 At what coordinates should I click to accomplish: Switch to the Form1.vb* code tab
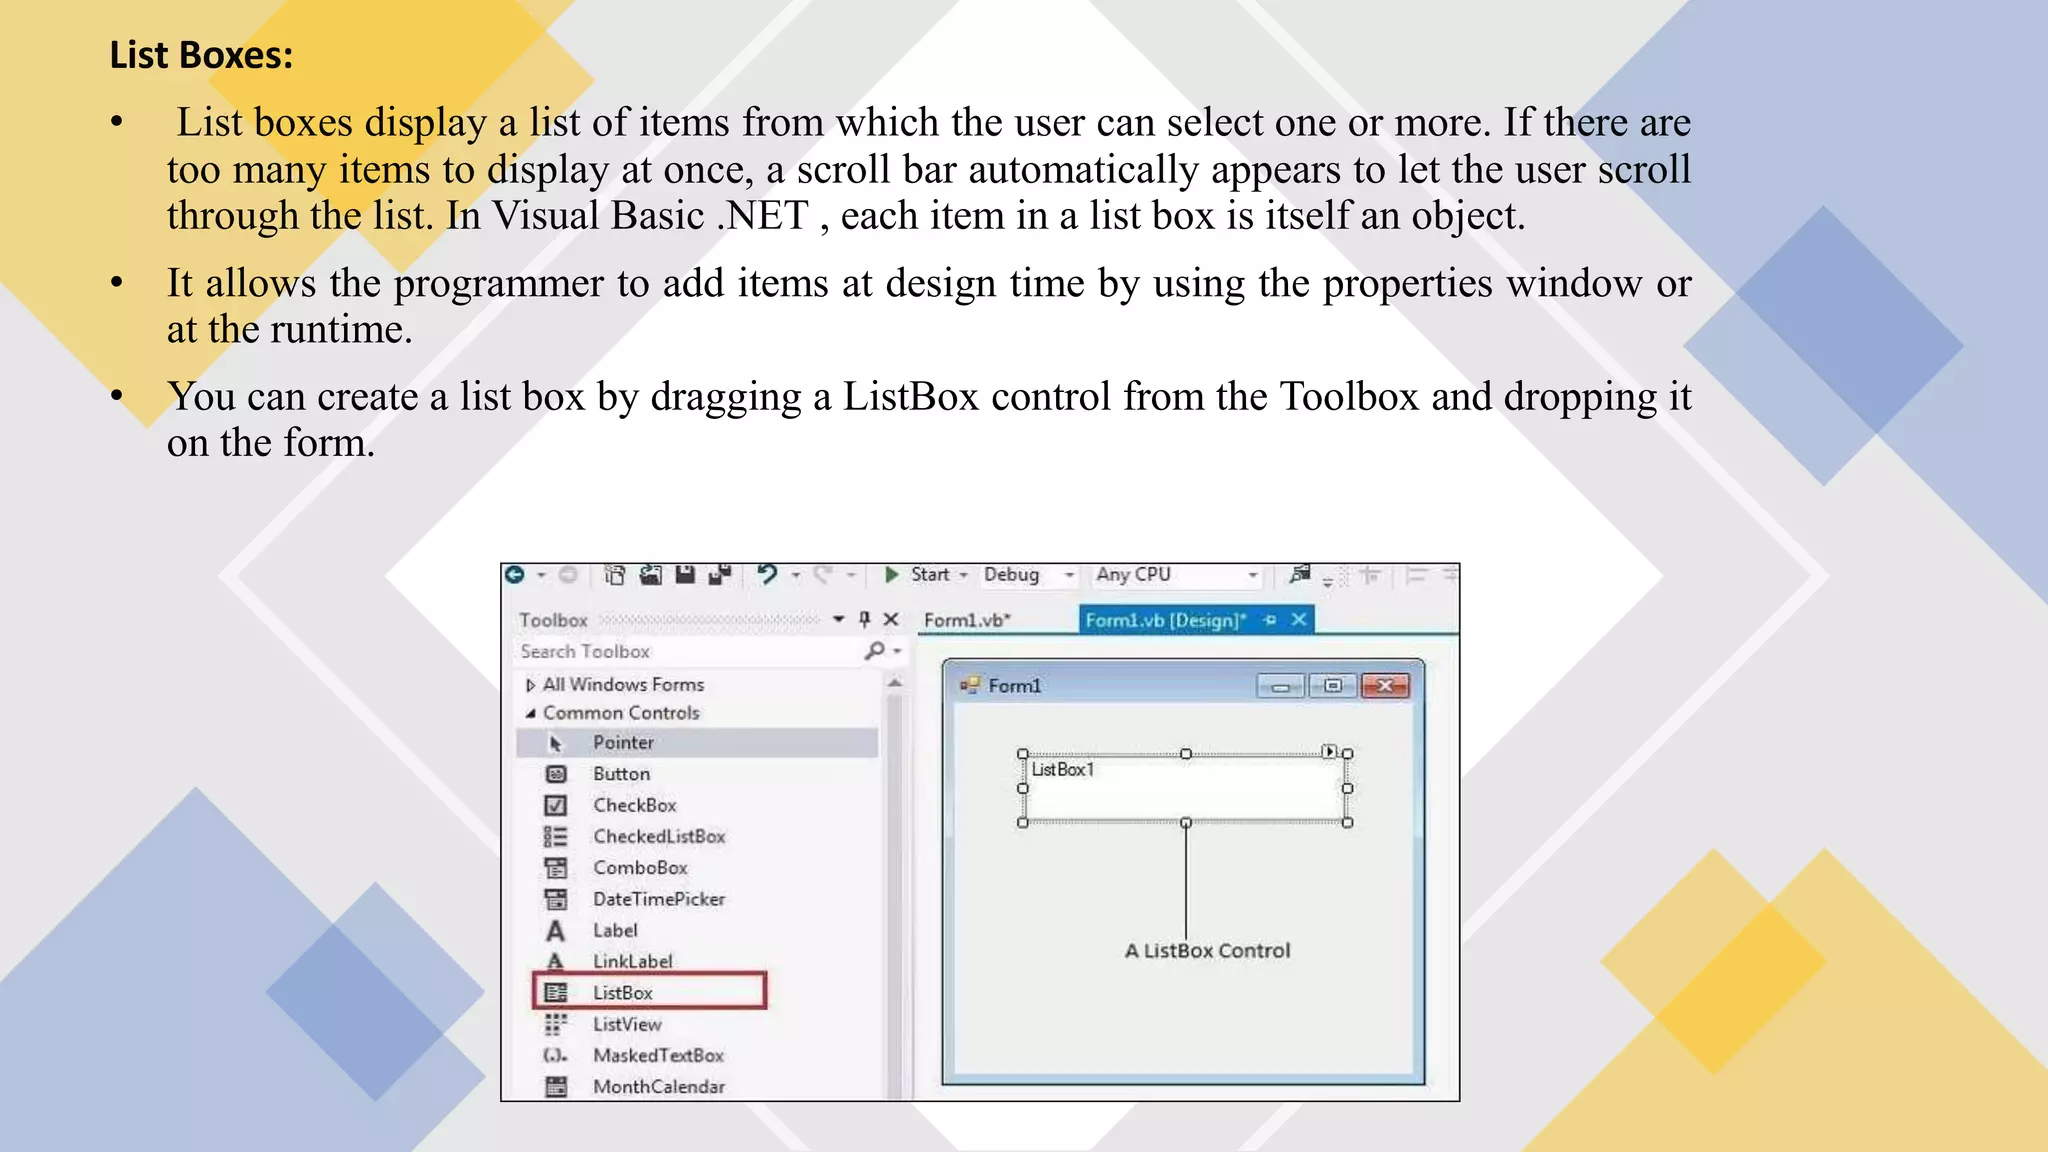967,620
